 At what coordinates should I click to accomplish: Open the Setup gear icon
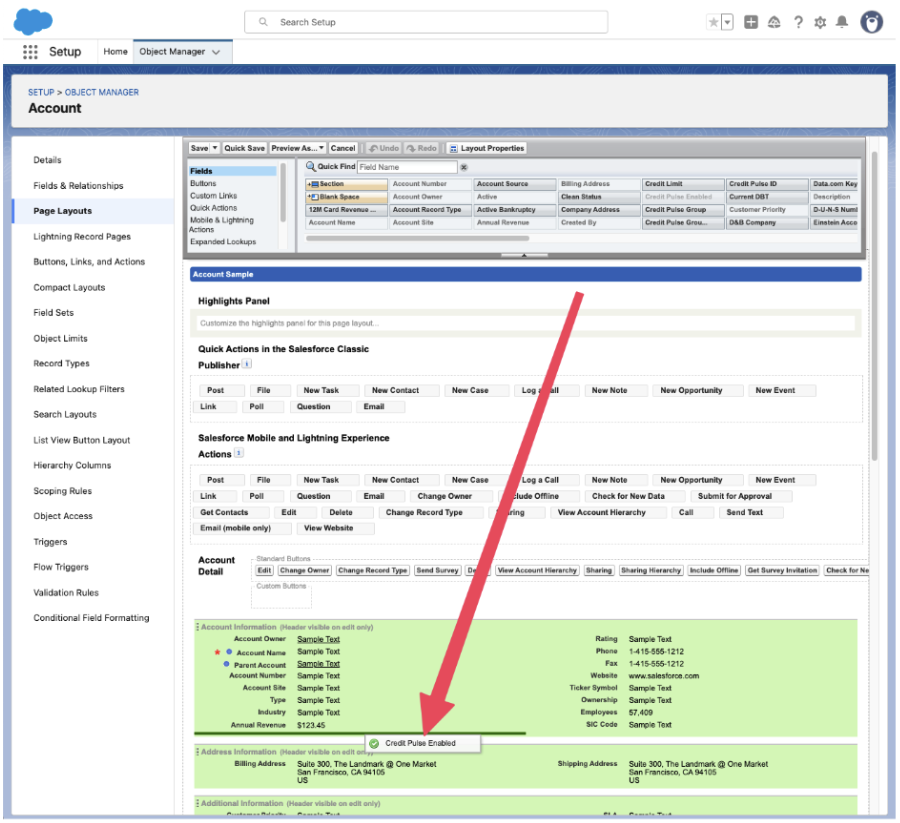point(820,22)
